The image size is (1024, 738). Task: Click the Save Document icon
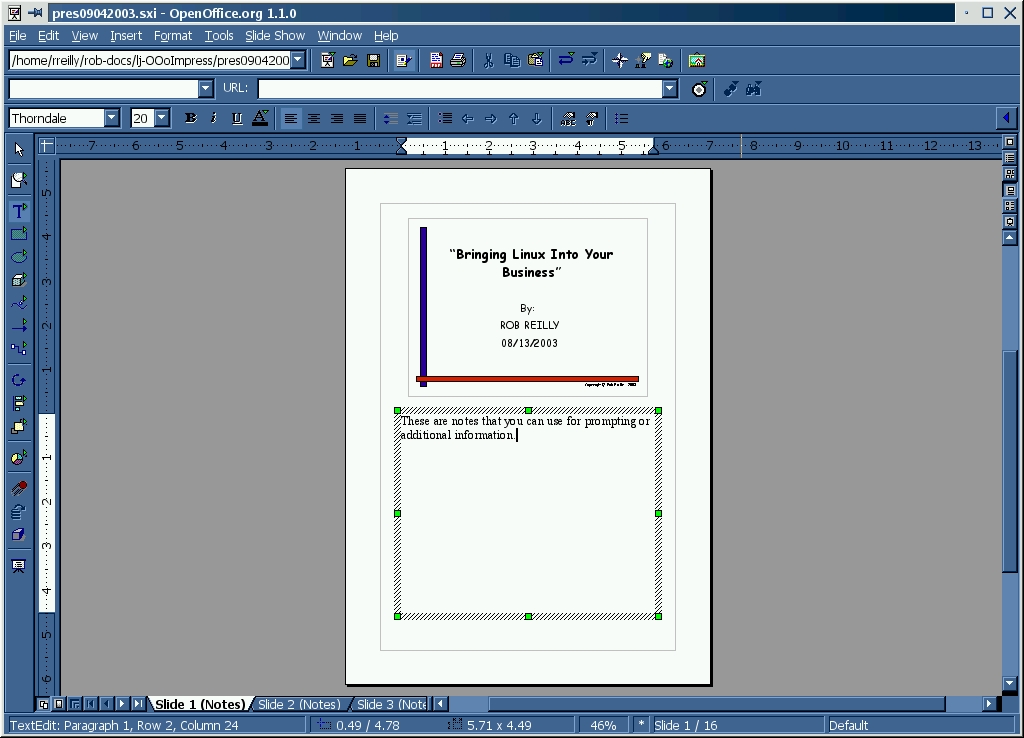pos(373,61)
